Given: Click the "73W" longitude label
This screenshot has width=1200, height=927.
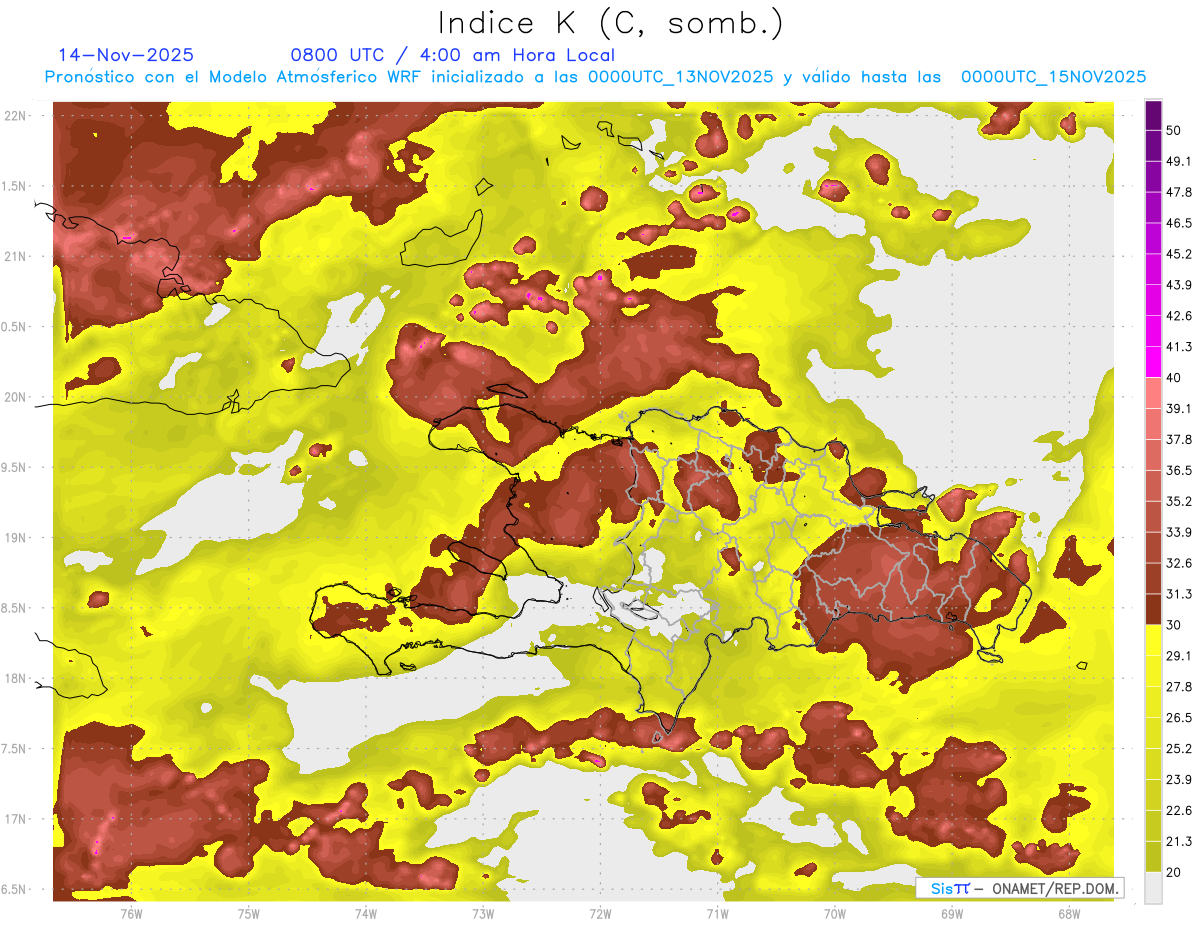Looking at the screenshot, I should (x=483, y=913).
